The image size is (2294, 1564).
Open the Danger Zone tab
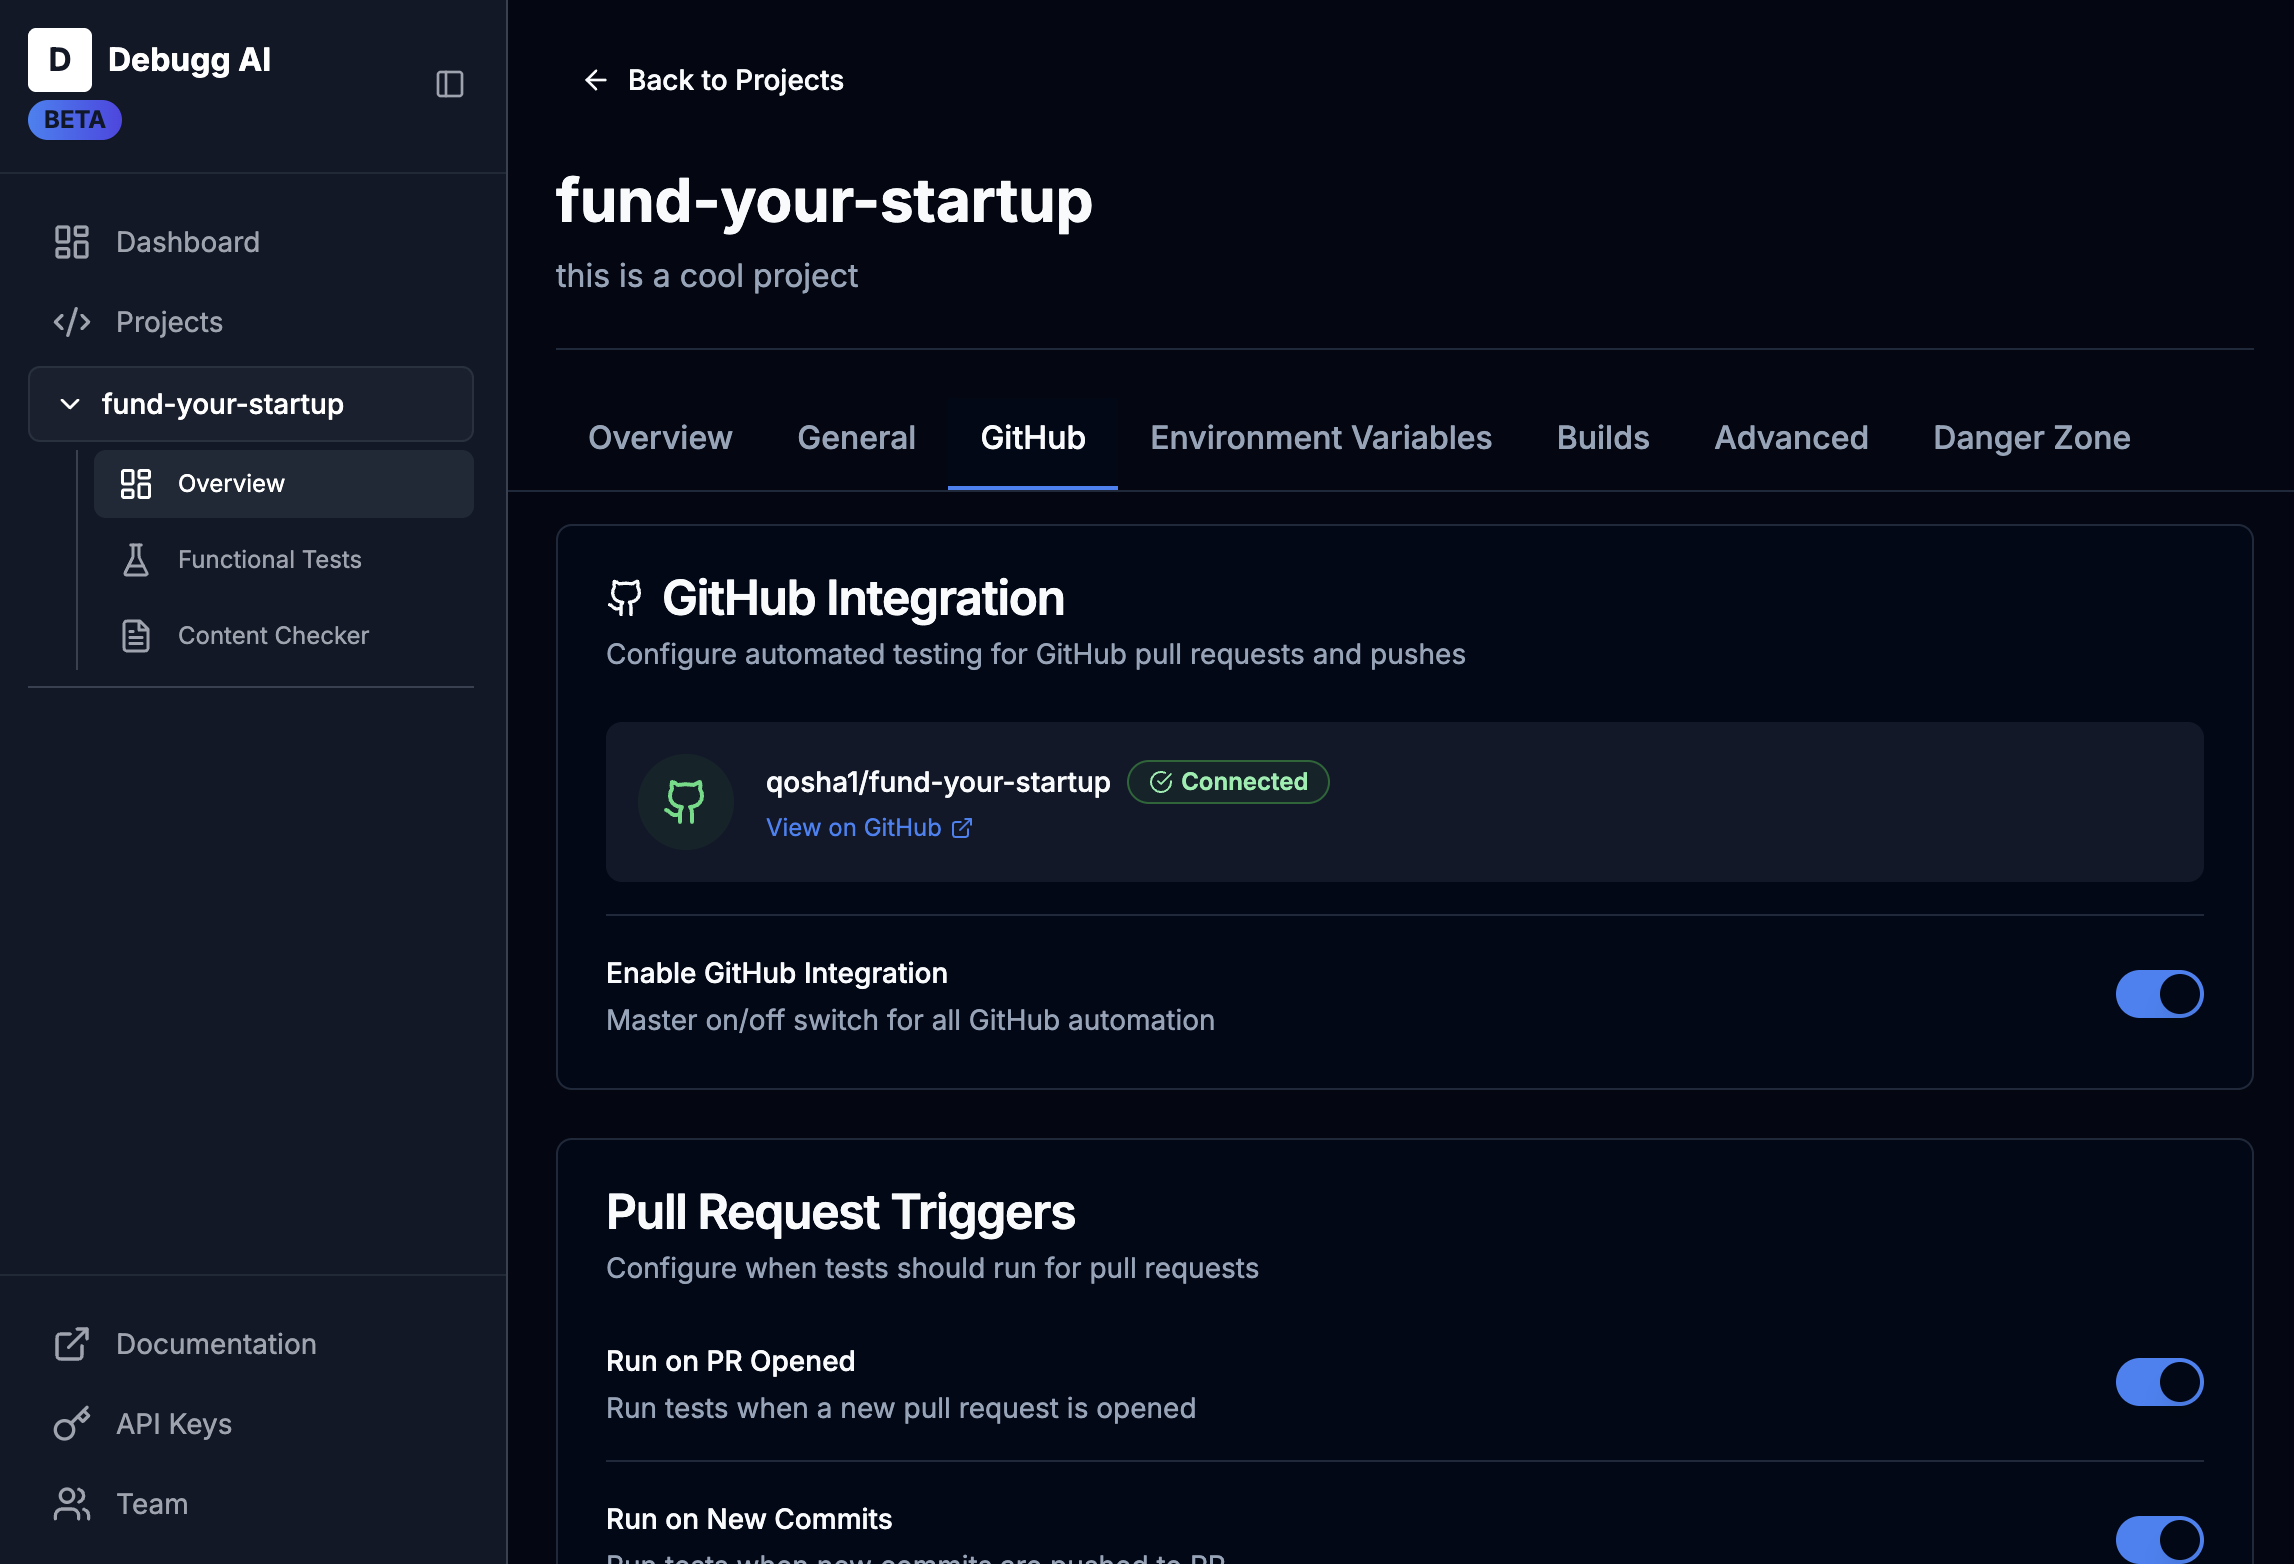pyautogui.click(x=2030, y=437)
